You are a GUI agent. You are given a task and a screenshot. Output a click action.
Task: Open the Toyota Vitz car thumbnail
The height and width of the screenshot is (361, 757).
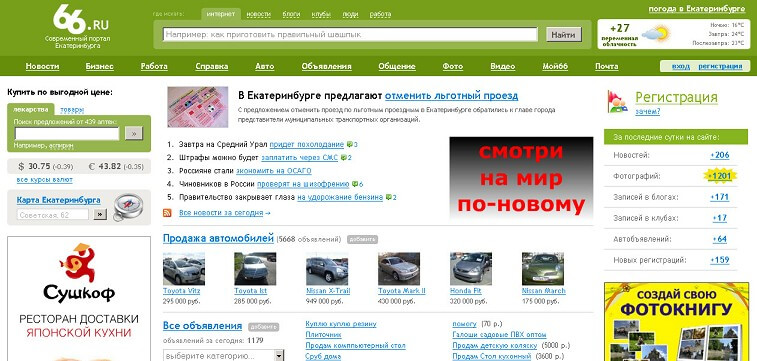click(183, 269)
